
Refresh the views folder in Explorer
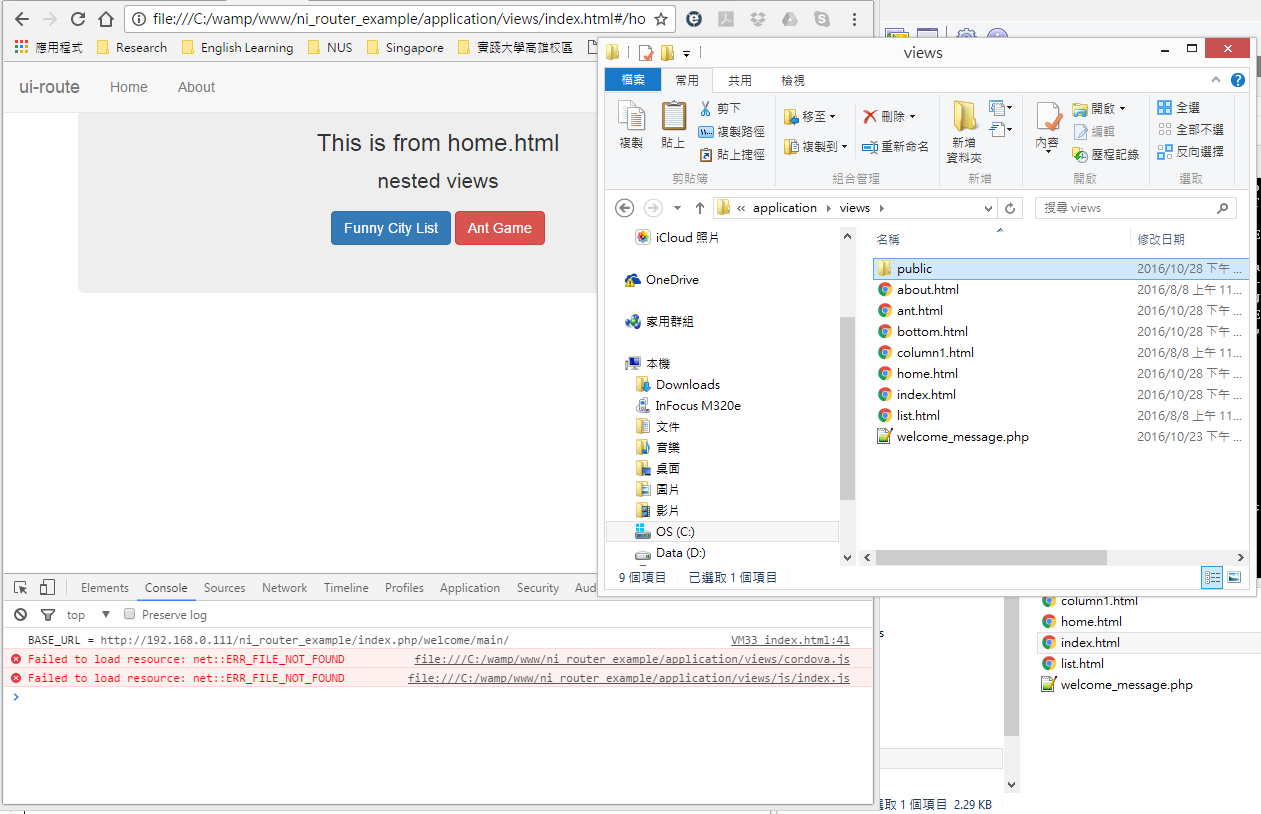pyautogui.click(x=1010, y=208)
